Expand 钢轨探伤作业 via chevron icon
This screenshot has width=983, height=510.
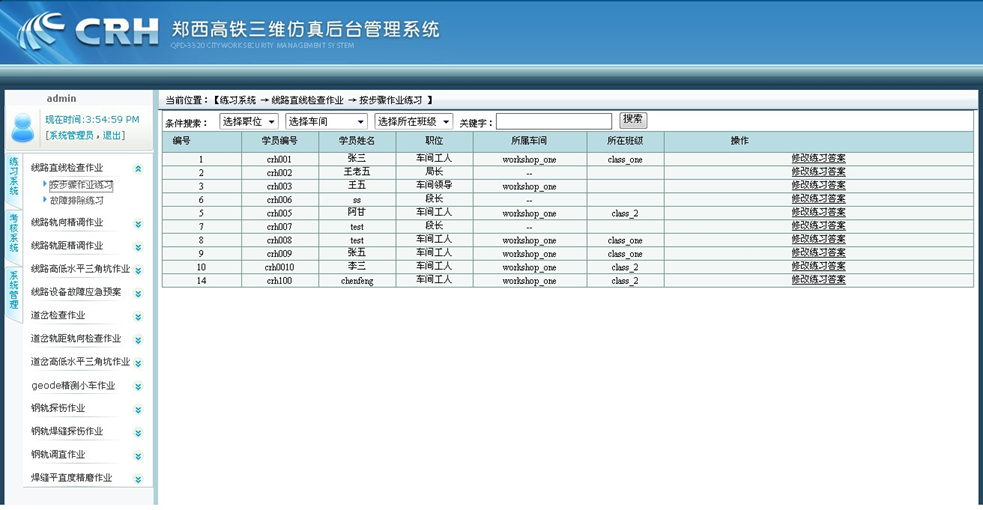tap(138, 410)
